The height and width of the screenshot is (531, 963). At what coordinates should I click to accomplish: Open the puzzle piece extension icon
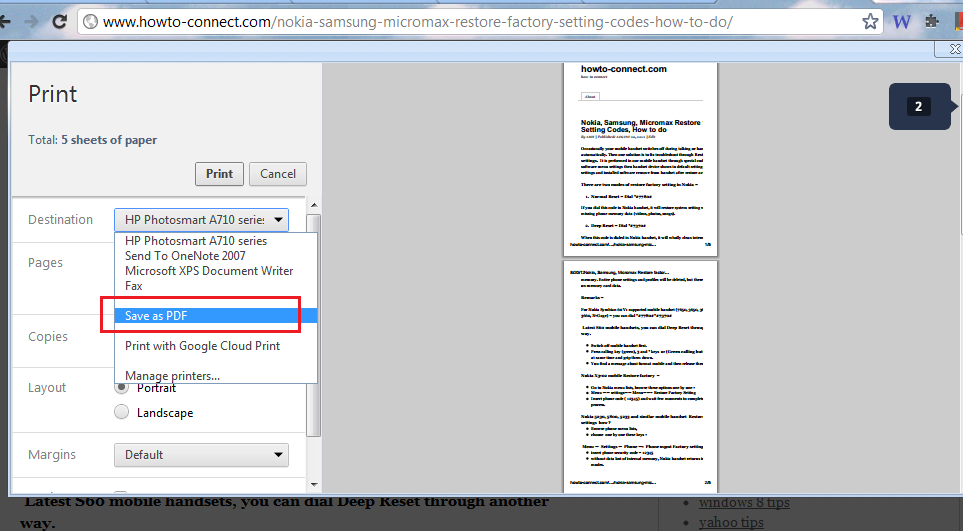pos(932,22)
